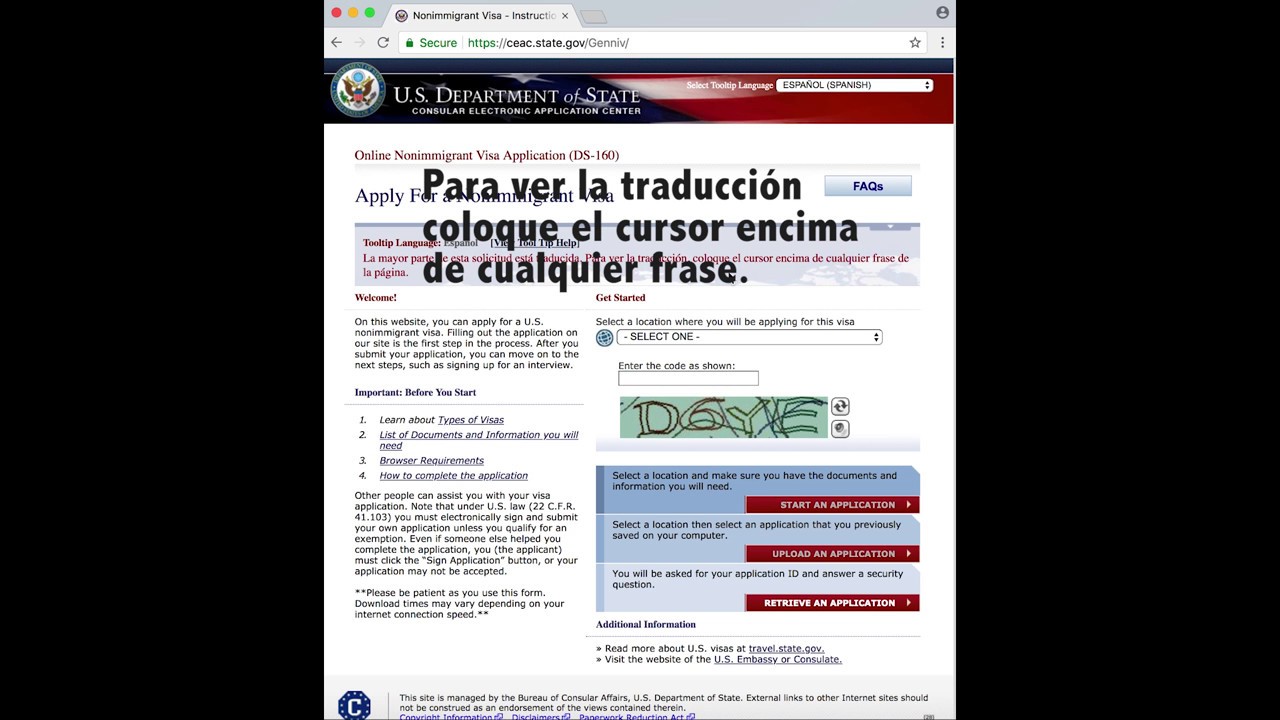The height and width of the screenshot is (720, 1280).
Task: Open How to complete the application link
Action: 453,476
